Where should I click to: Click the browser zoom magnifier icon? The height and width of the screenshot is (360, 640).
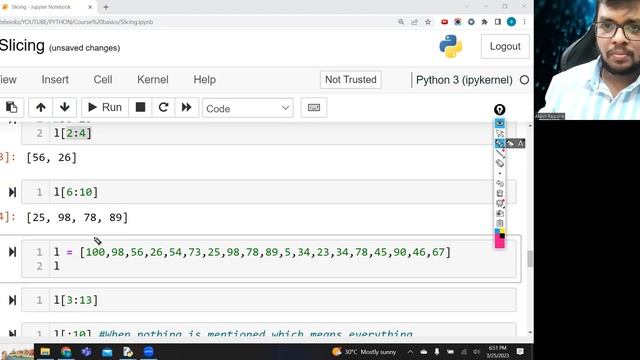(x=401, y=22)
